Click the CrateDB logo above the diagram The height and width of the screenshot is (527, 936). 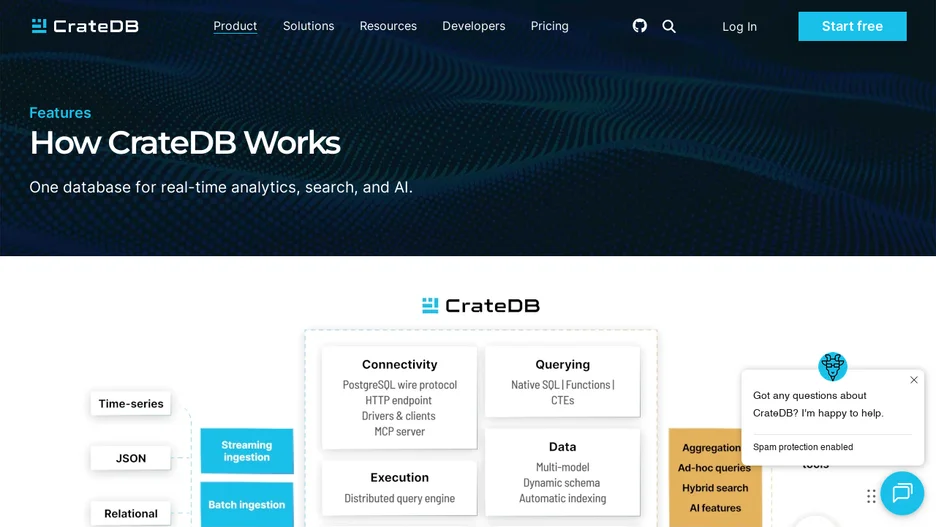pos(481,306)
